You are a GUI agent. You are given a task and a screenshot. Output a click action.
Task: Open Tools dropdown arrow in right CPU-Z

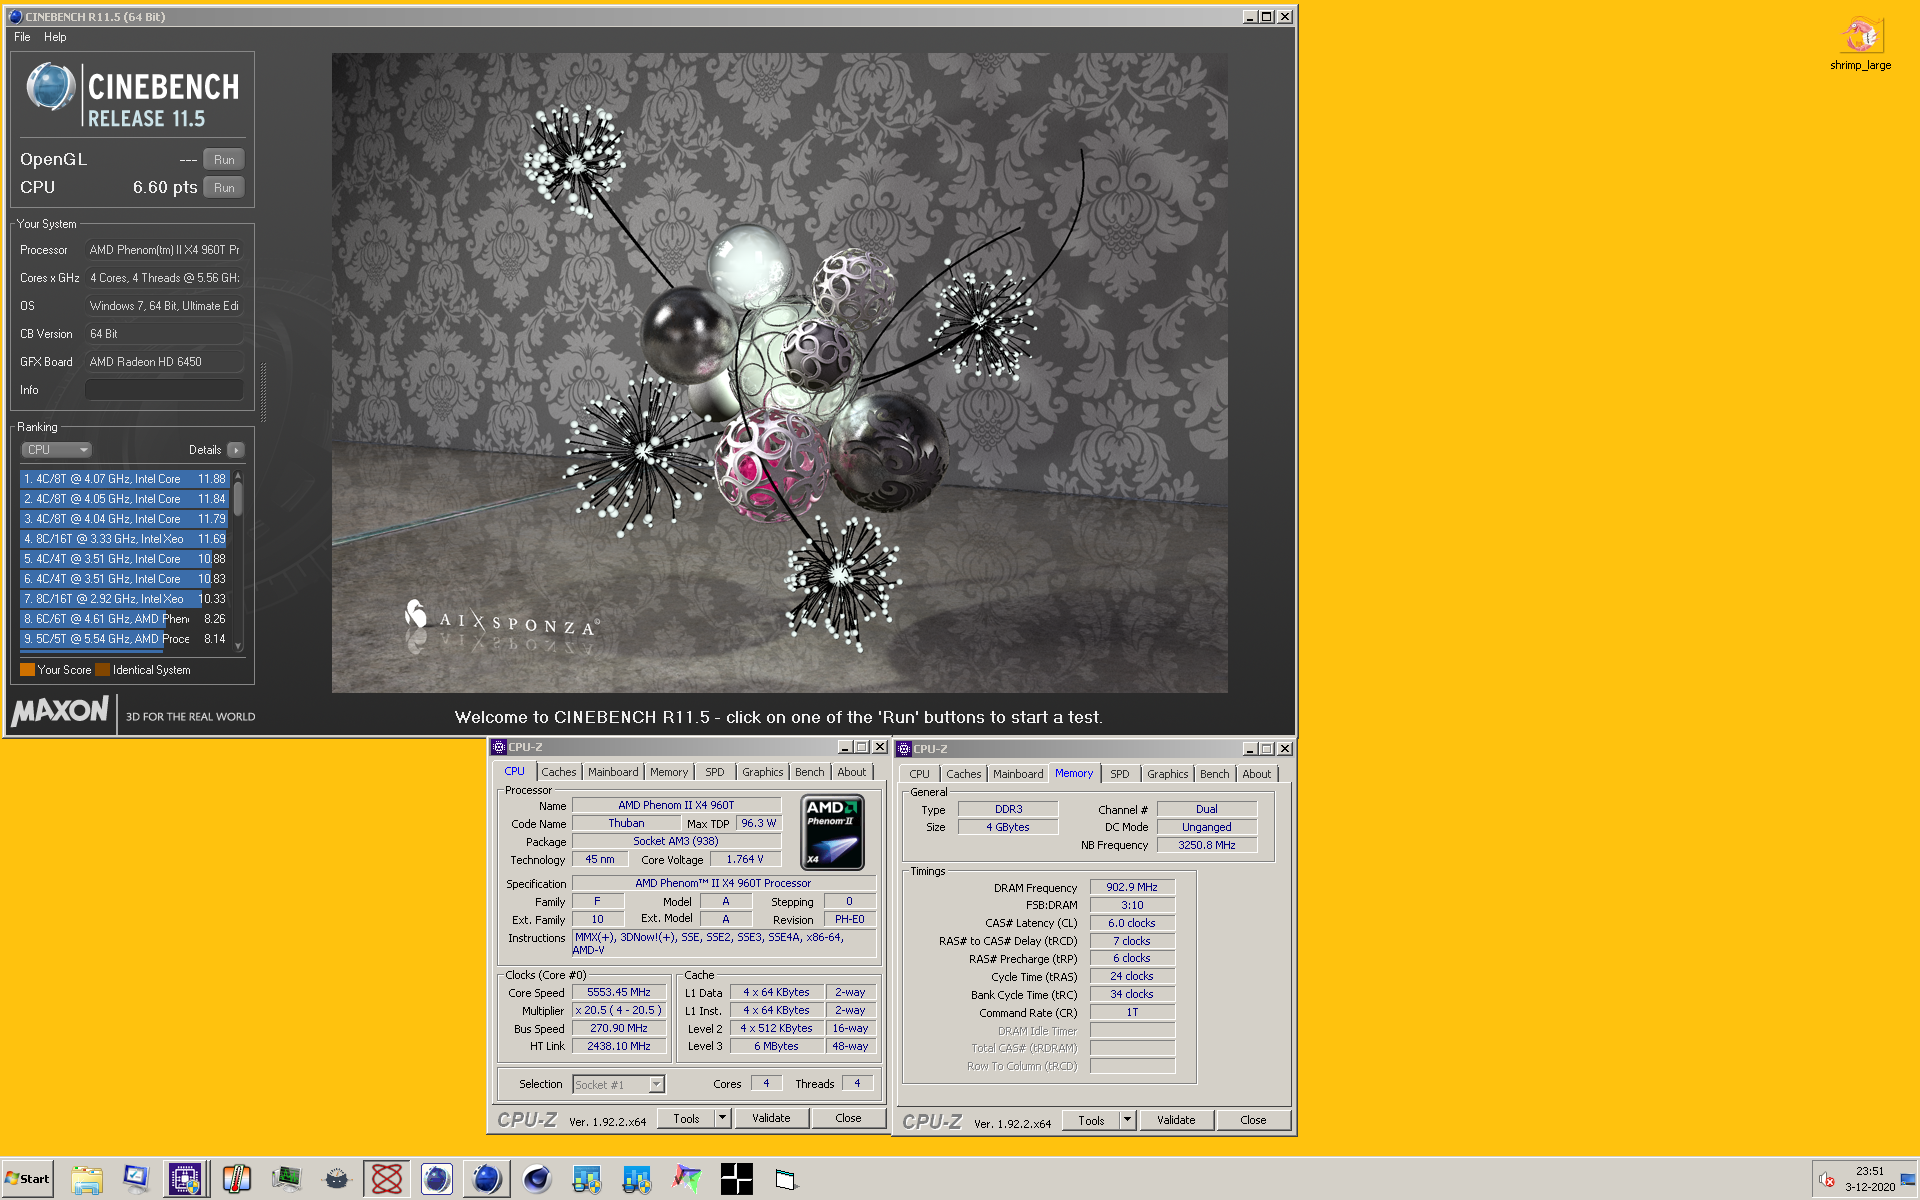(1127, 1120)
